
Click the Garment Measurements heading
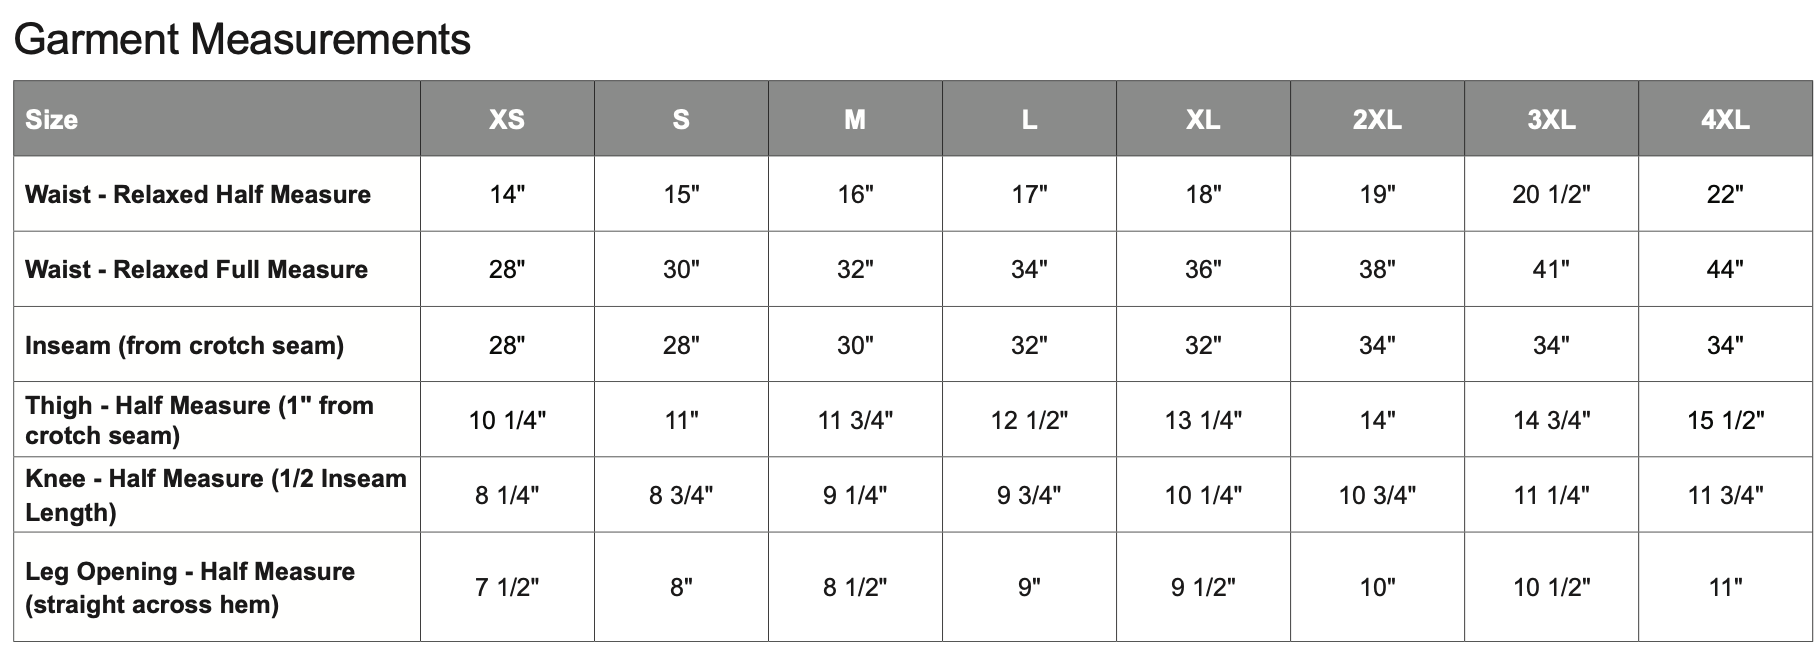[x=242, y=40]
